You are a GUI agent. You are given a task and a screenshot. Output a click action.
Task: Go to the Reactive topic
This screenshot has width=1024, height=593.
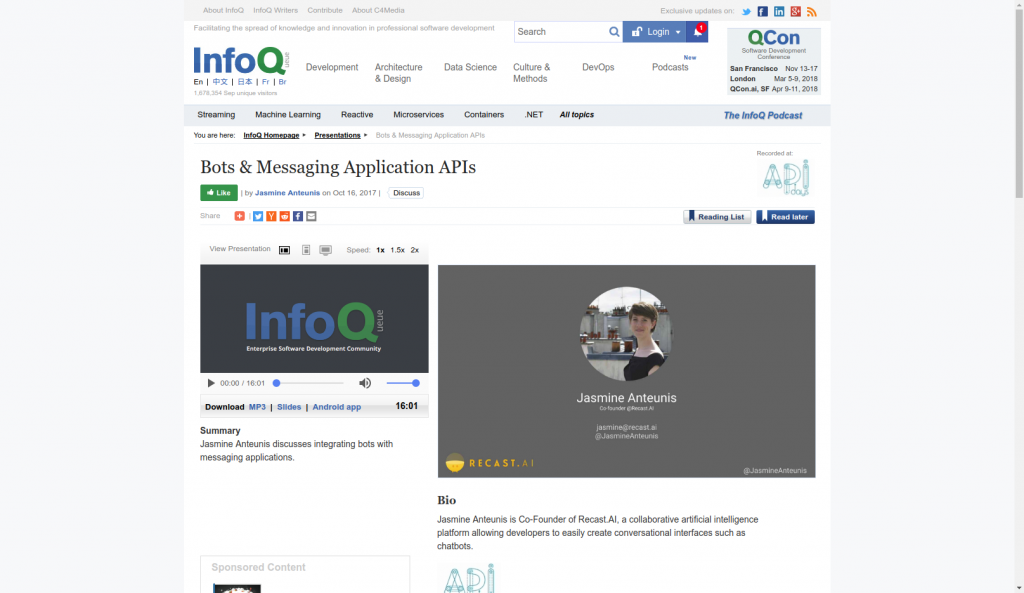[357, 115]
